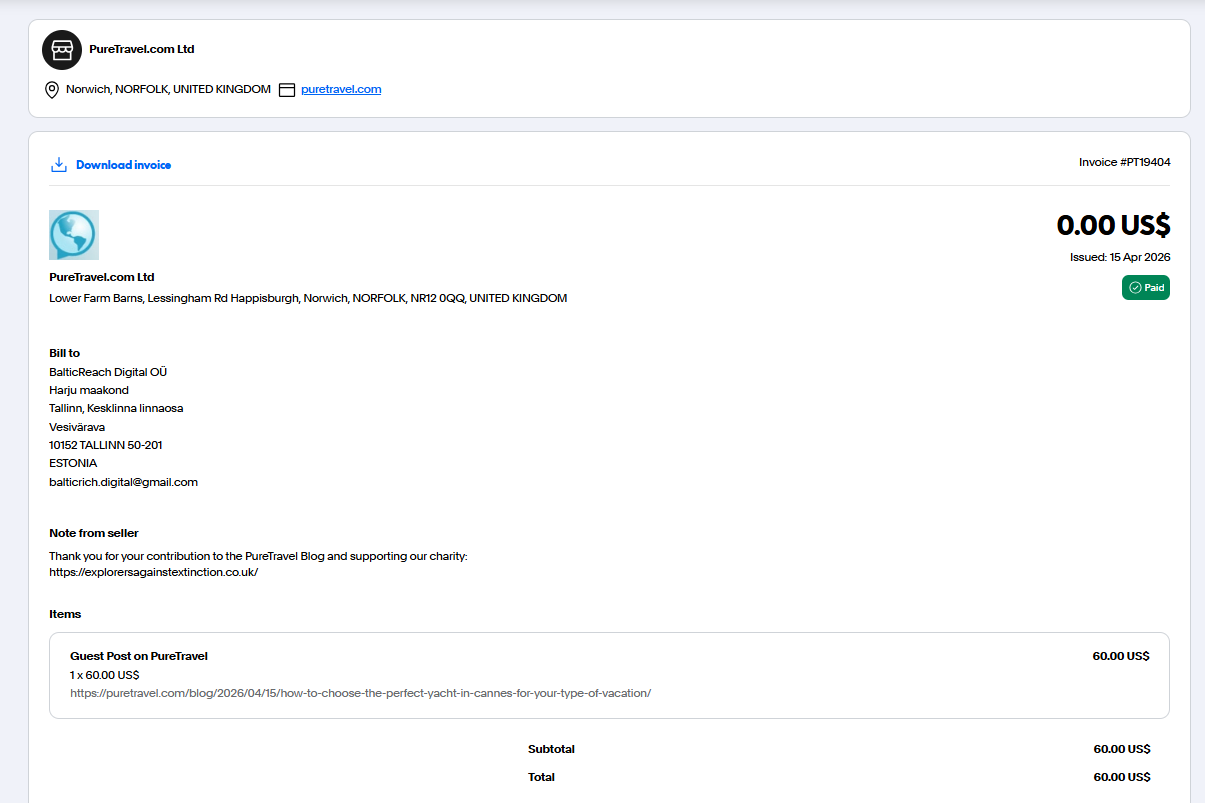
Task: Click Tallinn, Kesklinna linnaosa line
Action: (x=116, y=408)
